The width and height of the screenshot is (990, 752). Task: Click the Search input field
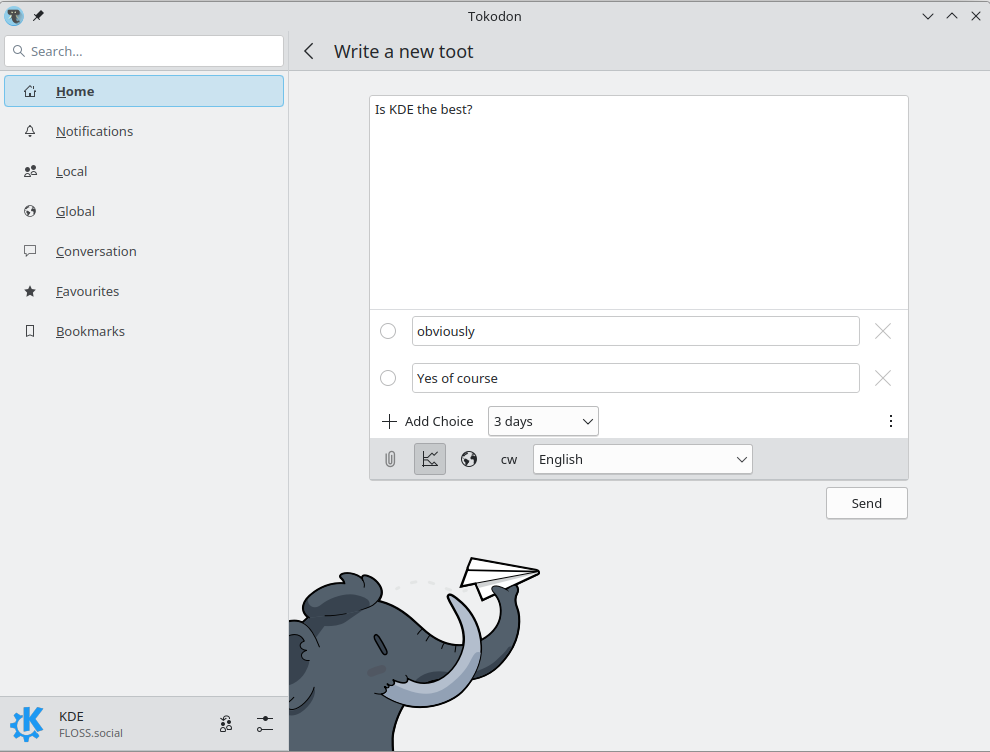click(x=145, y=51)
